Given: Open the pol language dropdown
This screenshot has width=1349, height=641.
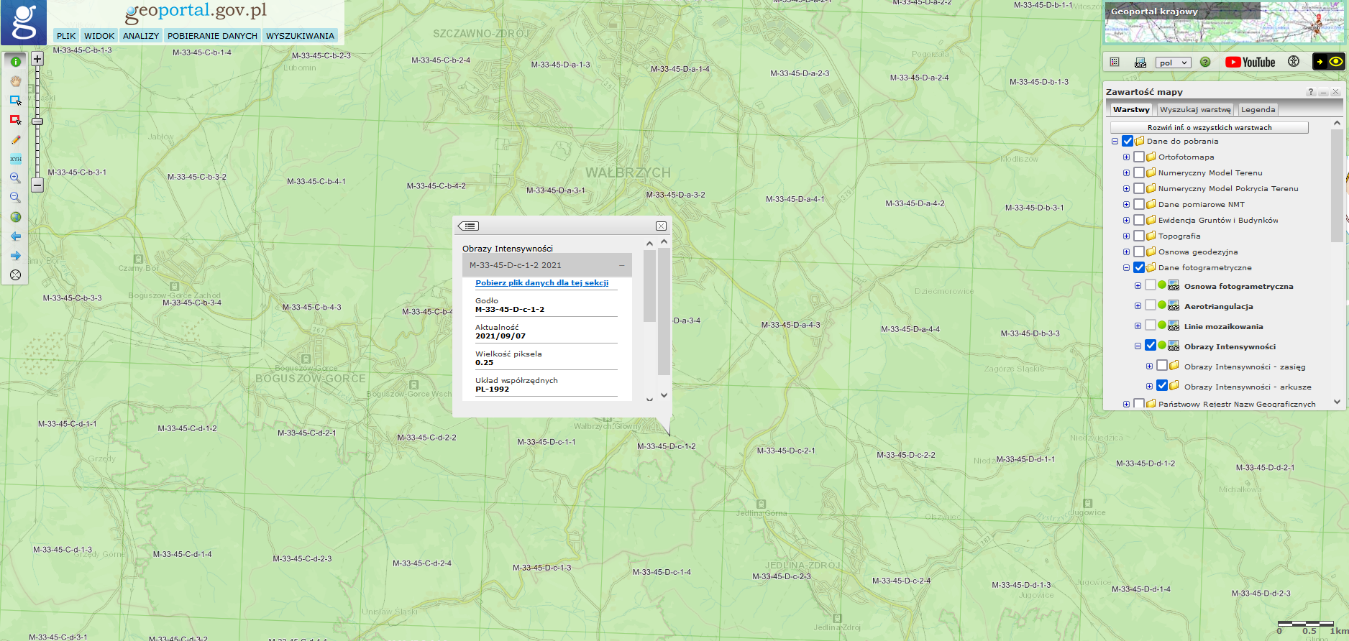Looking at the screenshot, I should coord(1172,62).
